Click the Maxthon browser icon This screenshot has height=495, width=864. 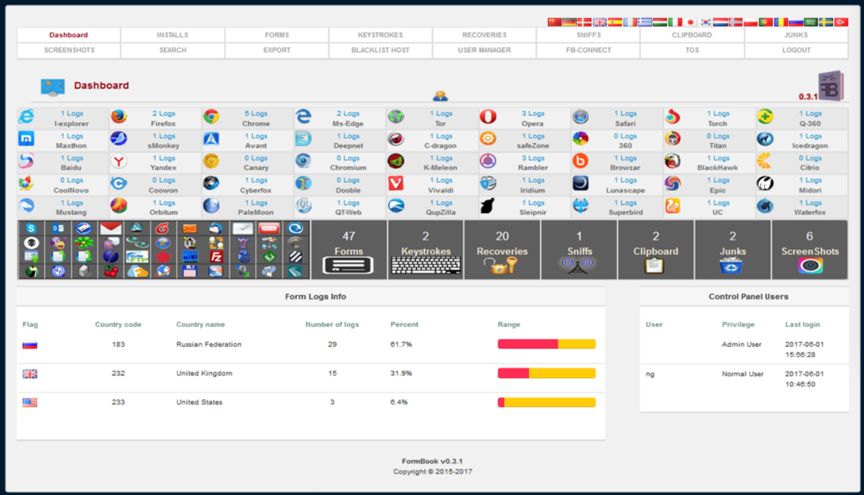click(26, 139)
